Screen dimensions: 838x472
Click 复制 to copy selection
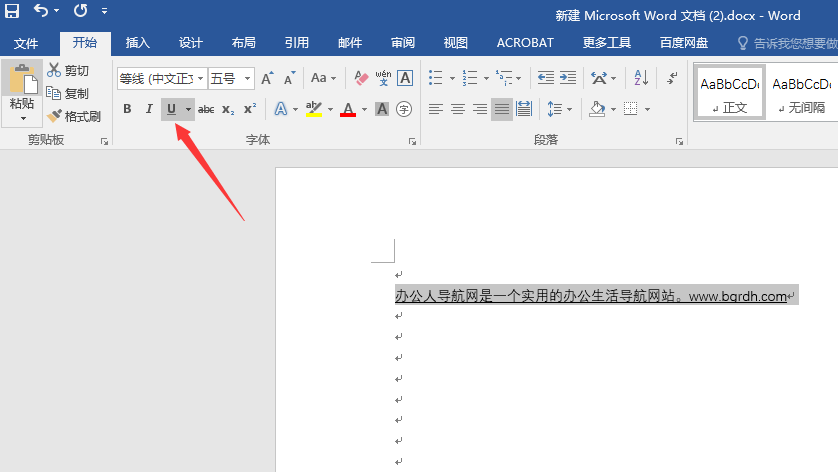click(68, 93)
